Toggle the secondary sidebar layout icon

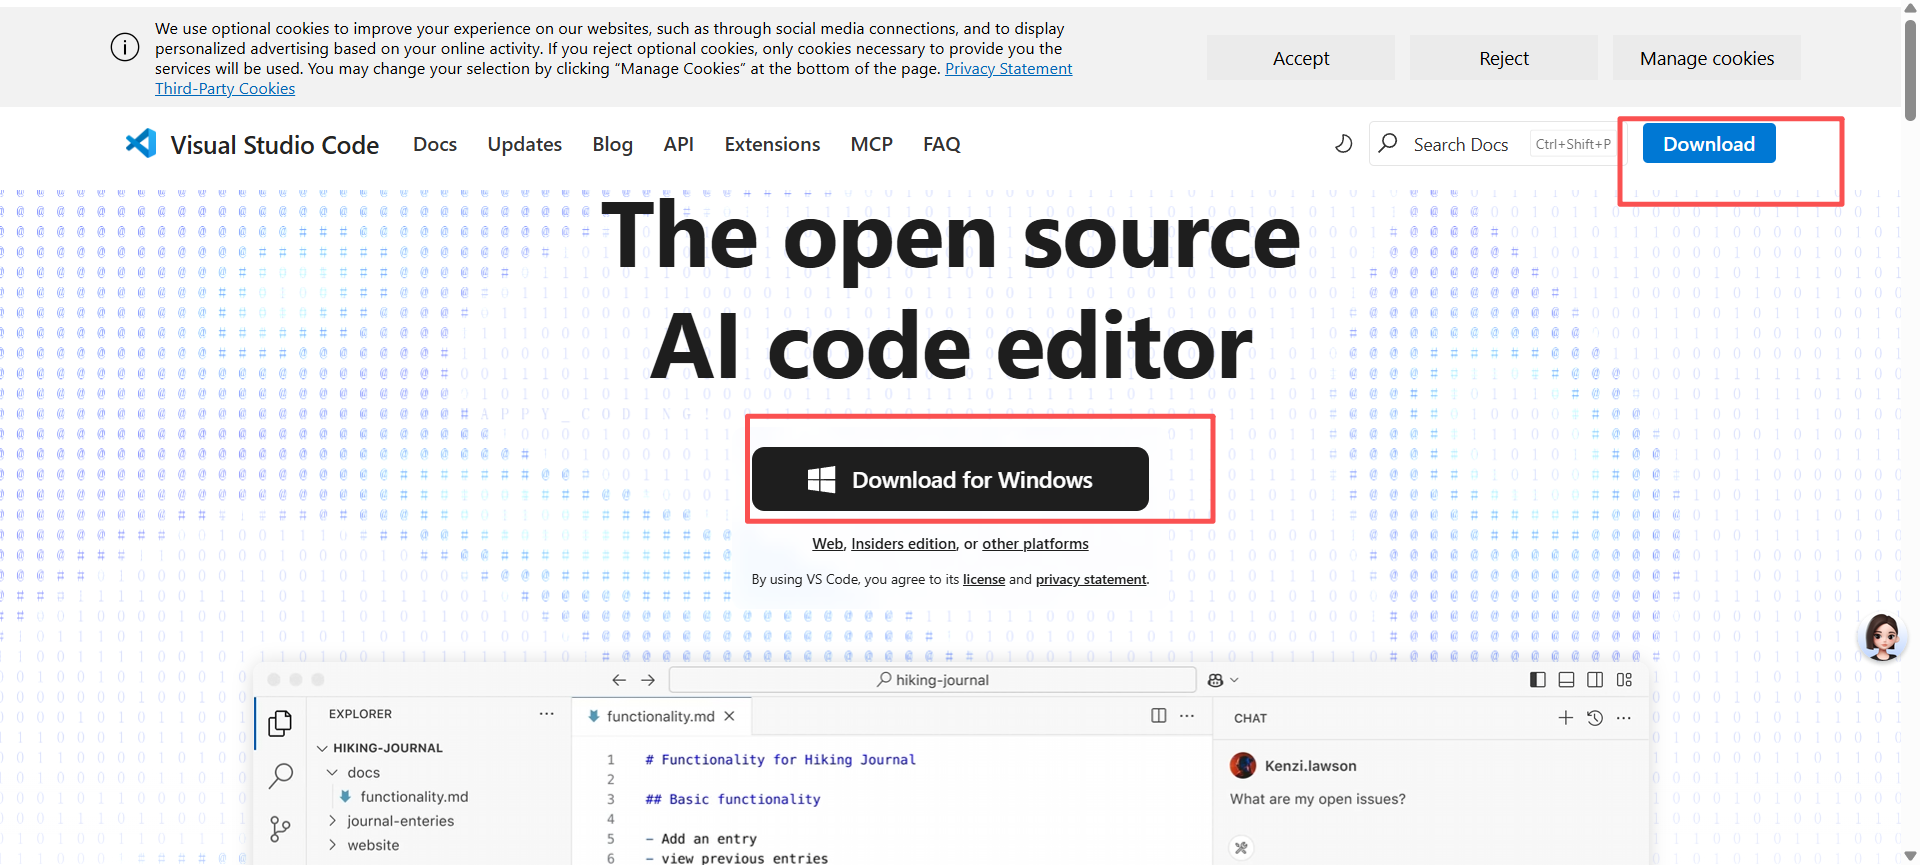click(1595, 680)
